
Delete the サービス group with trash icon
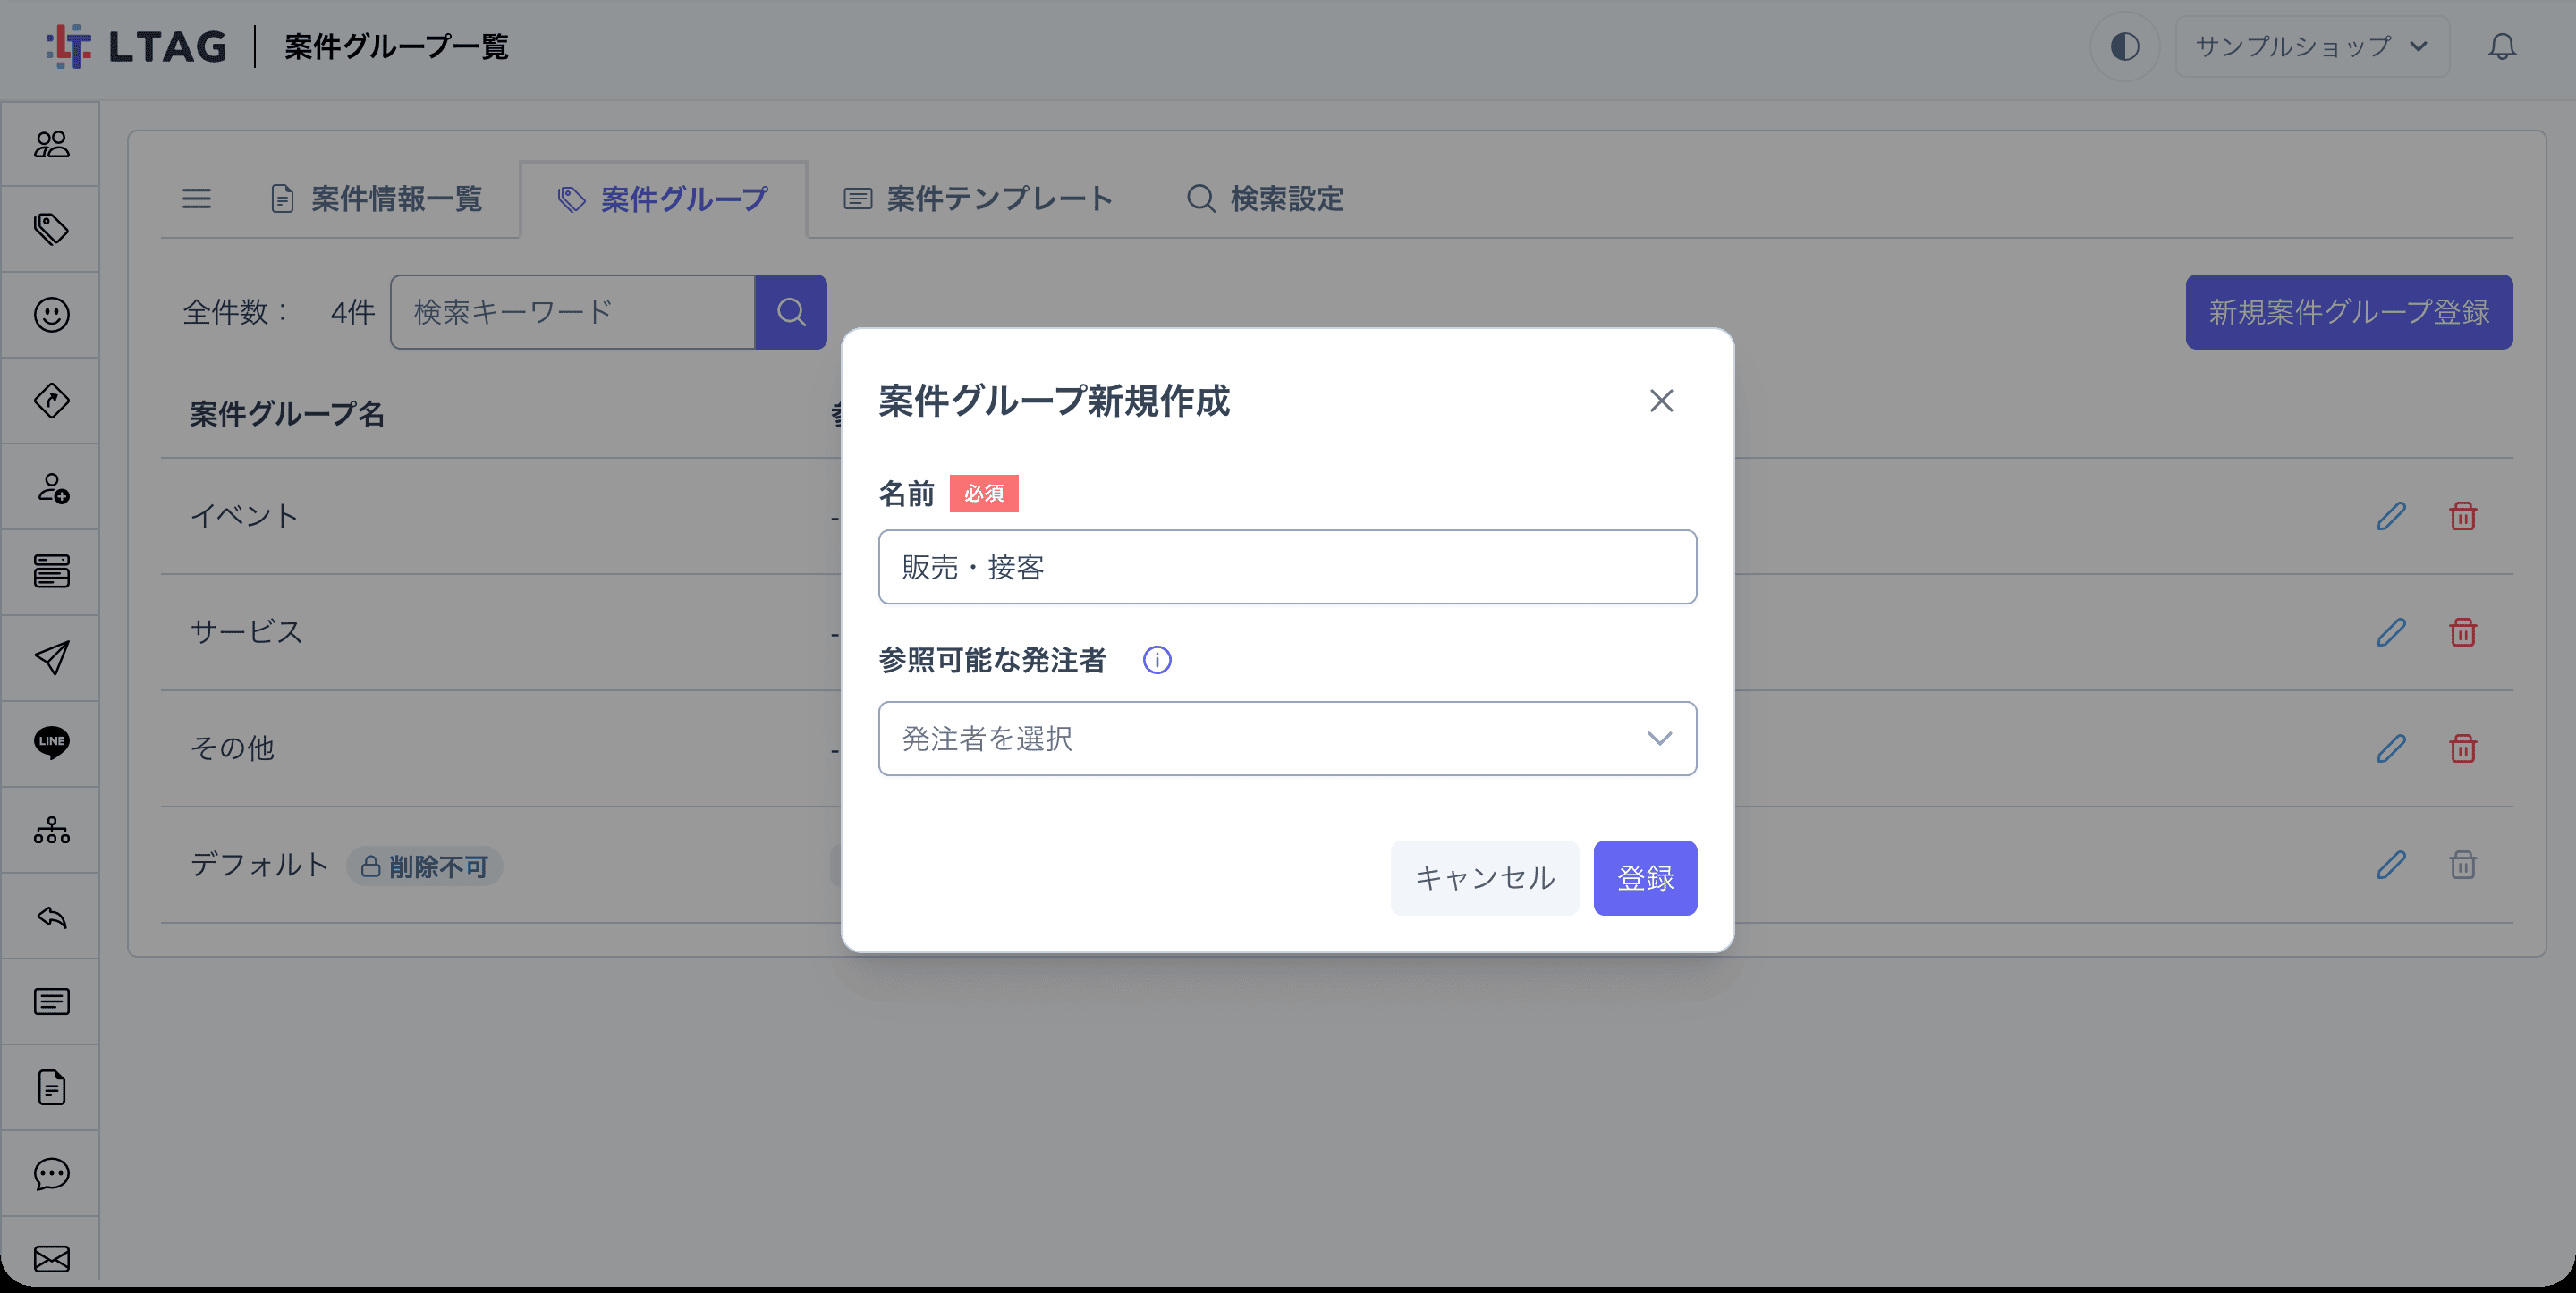tap(2462, 632)
